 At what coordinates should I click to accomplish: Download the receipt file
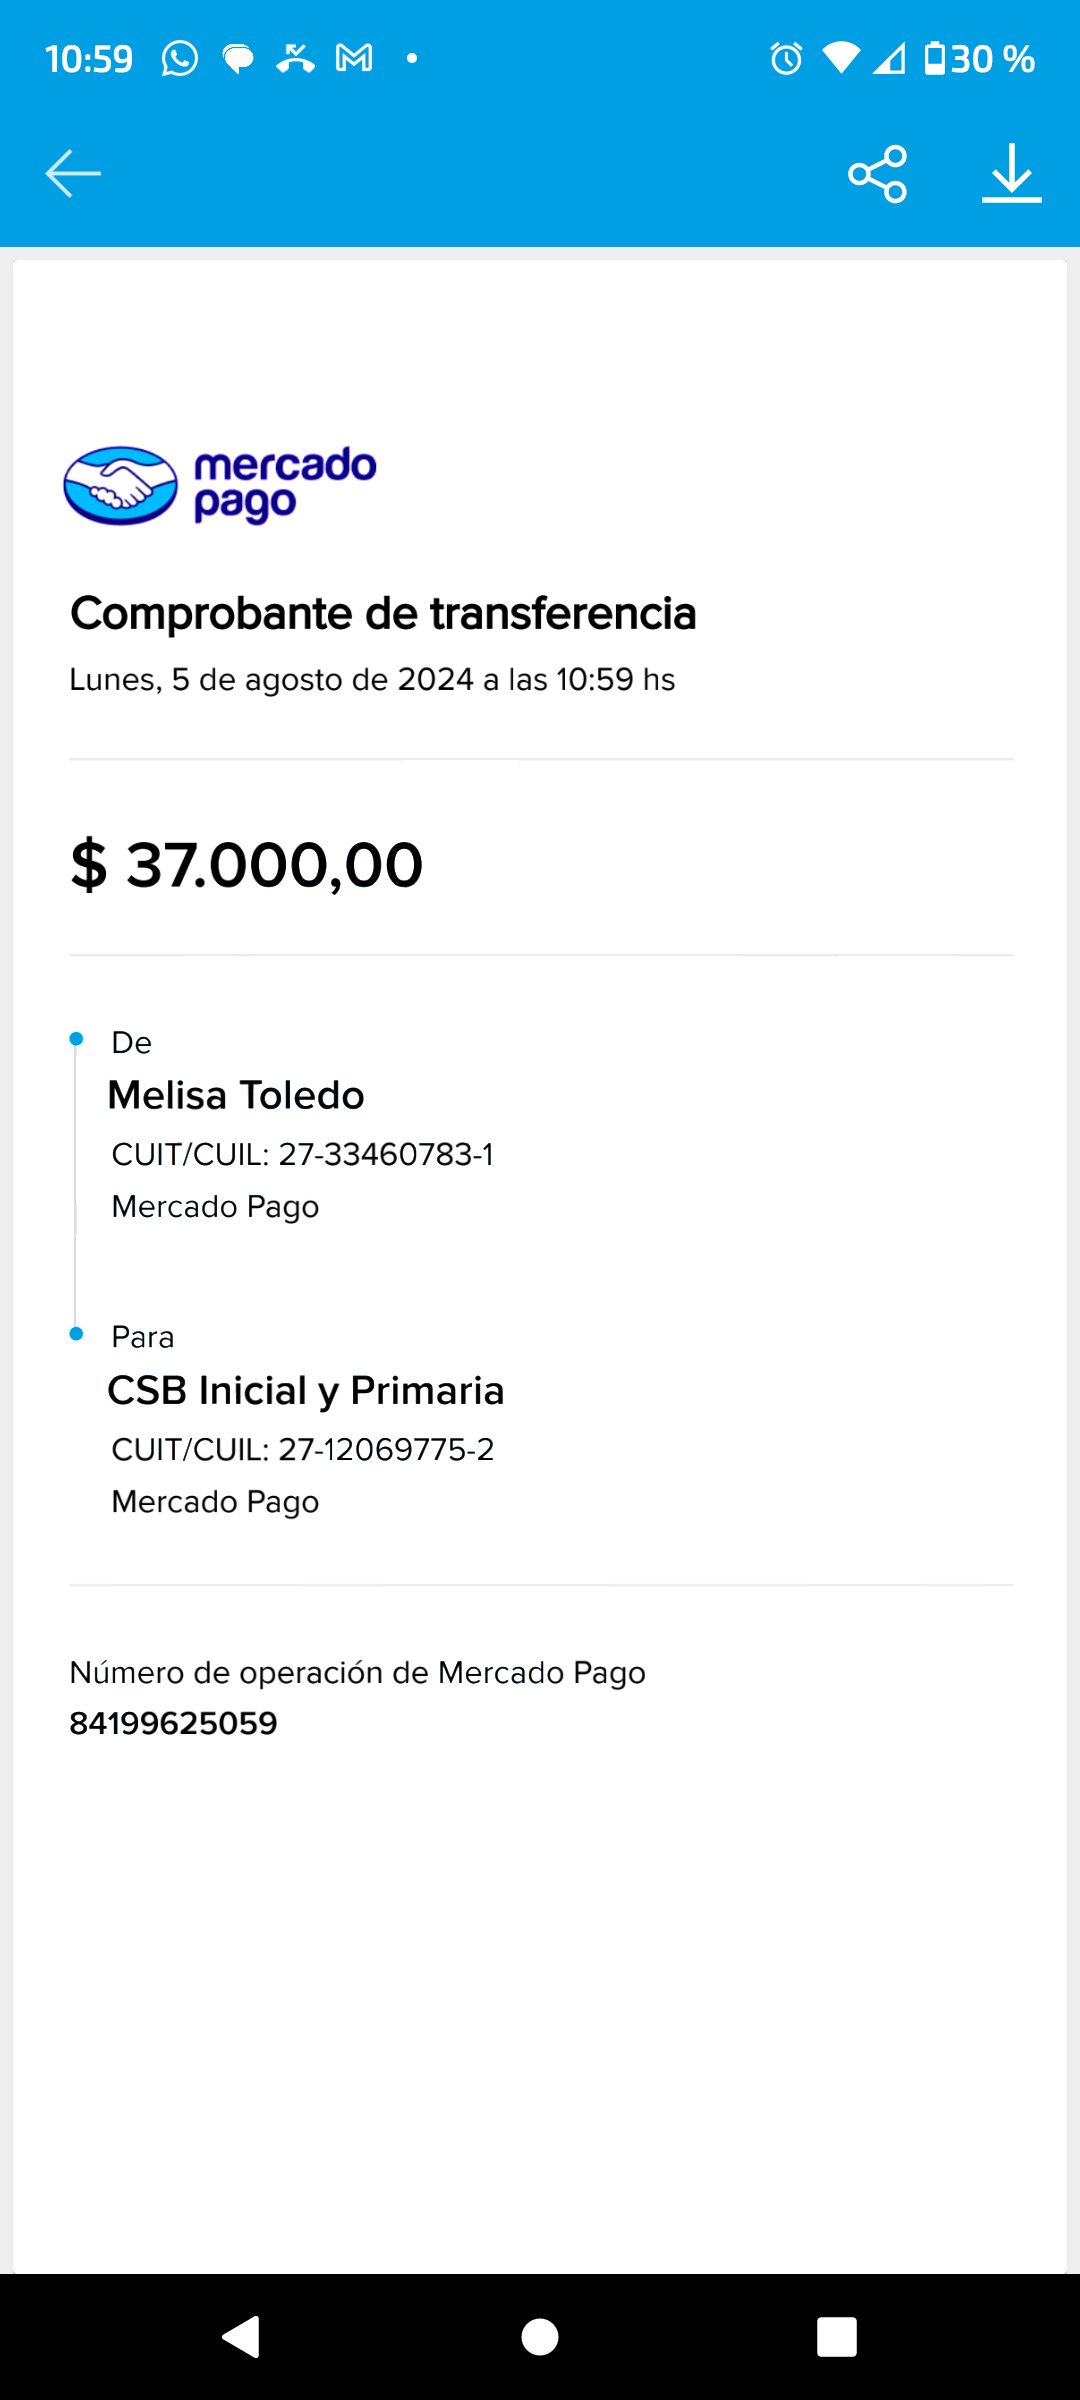click(1011, 174)
